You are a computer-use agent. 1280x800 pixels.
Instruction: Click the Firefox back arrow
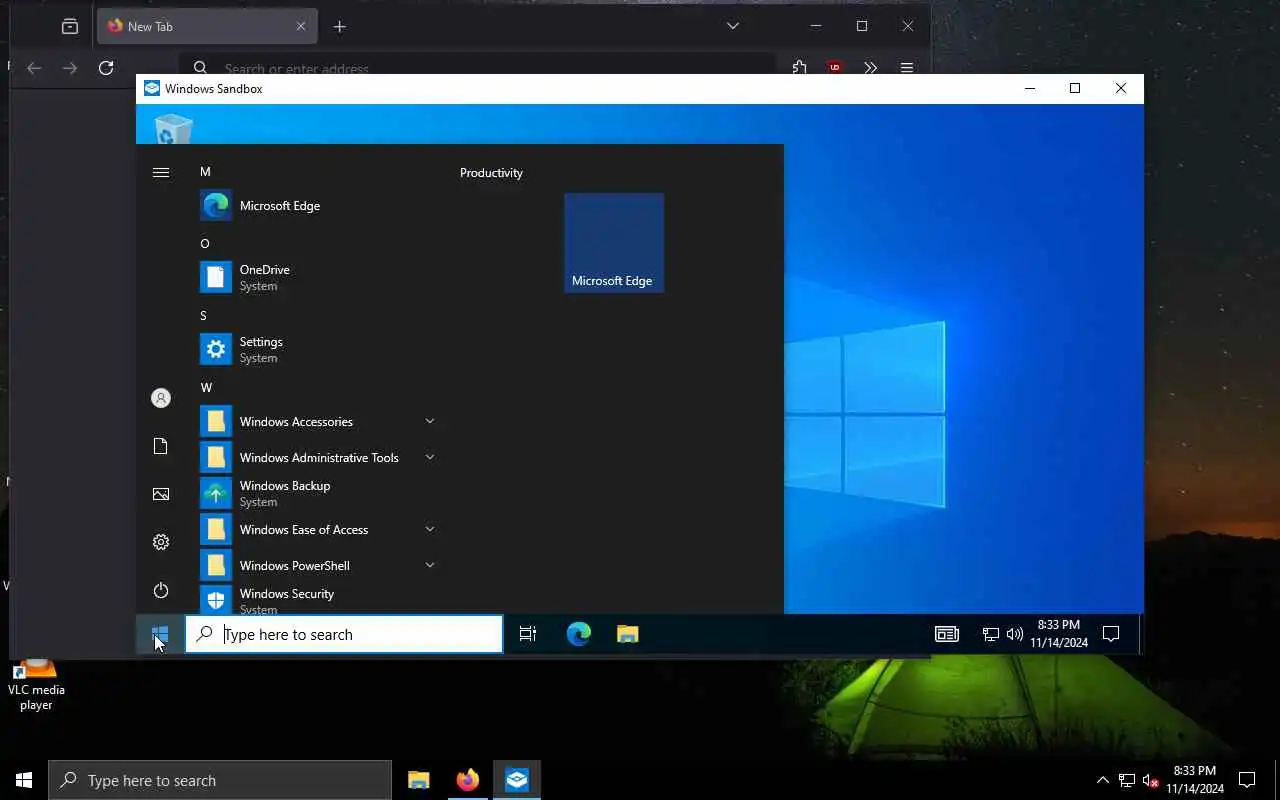pyautogui.click(x=34, y=68)
